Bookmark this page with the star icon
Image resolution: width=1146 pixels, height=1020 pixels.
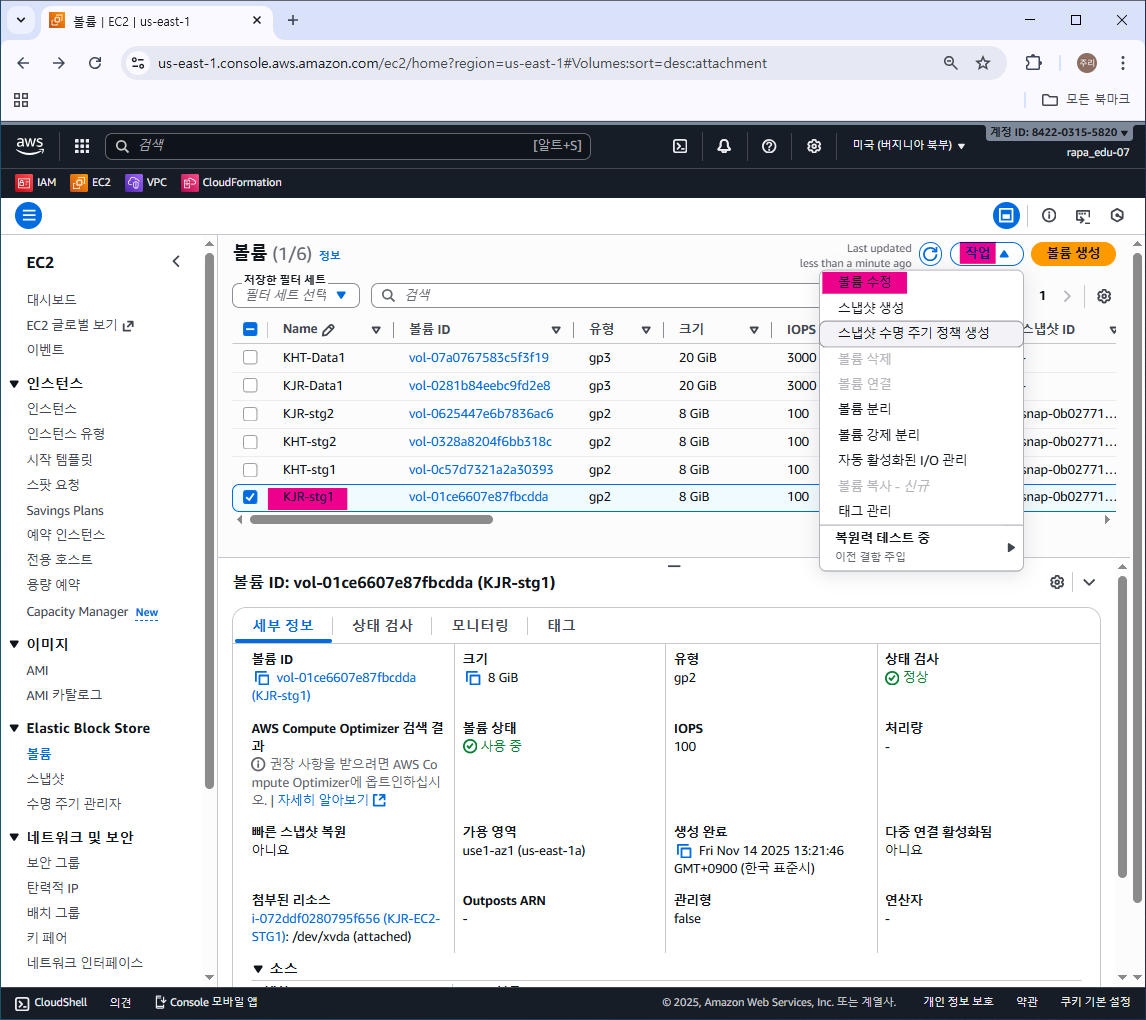pos(983,63)
